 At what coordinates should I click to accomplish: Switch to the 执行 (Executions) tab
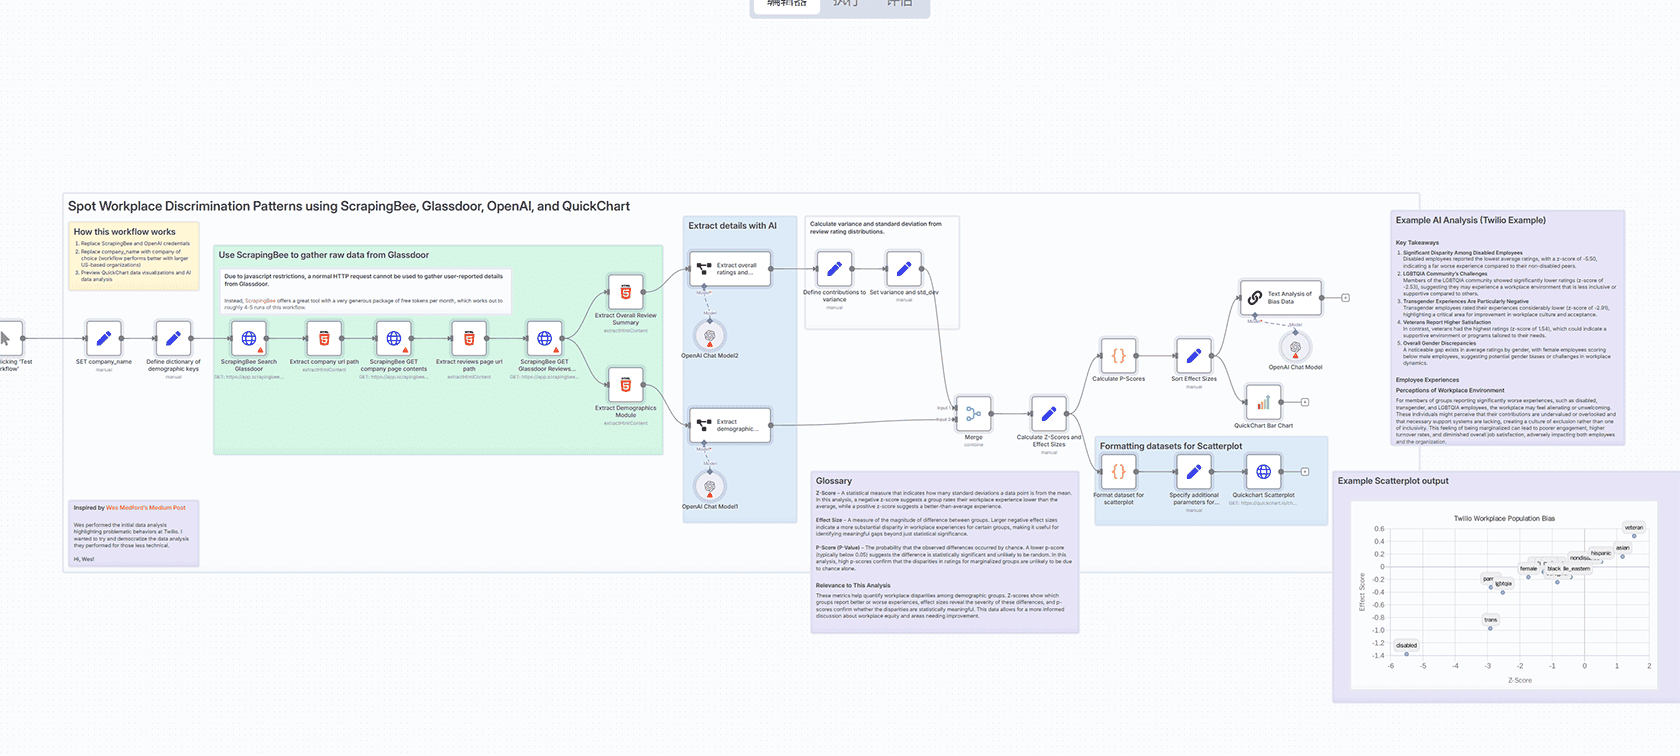(845, 4)
